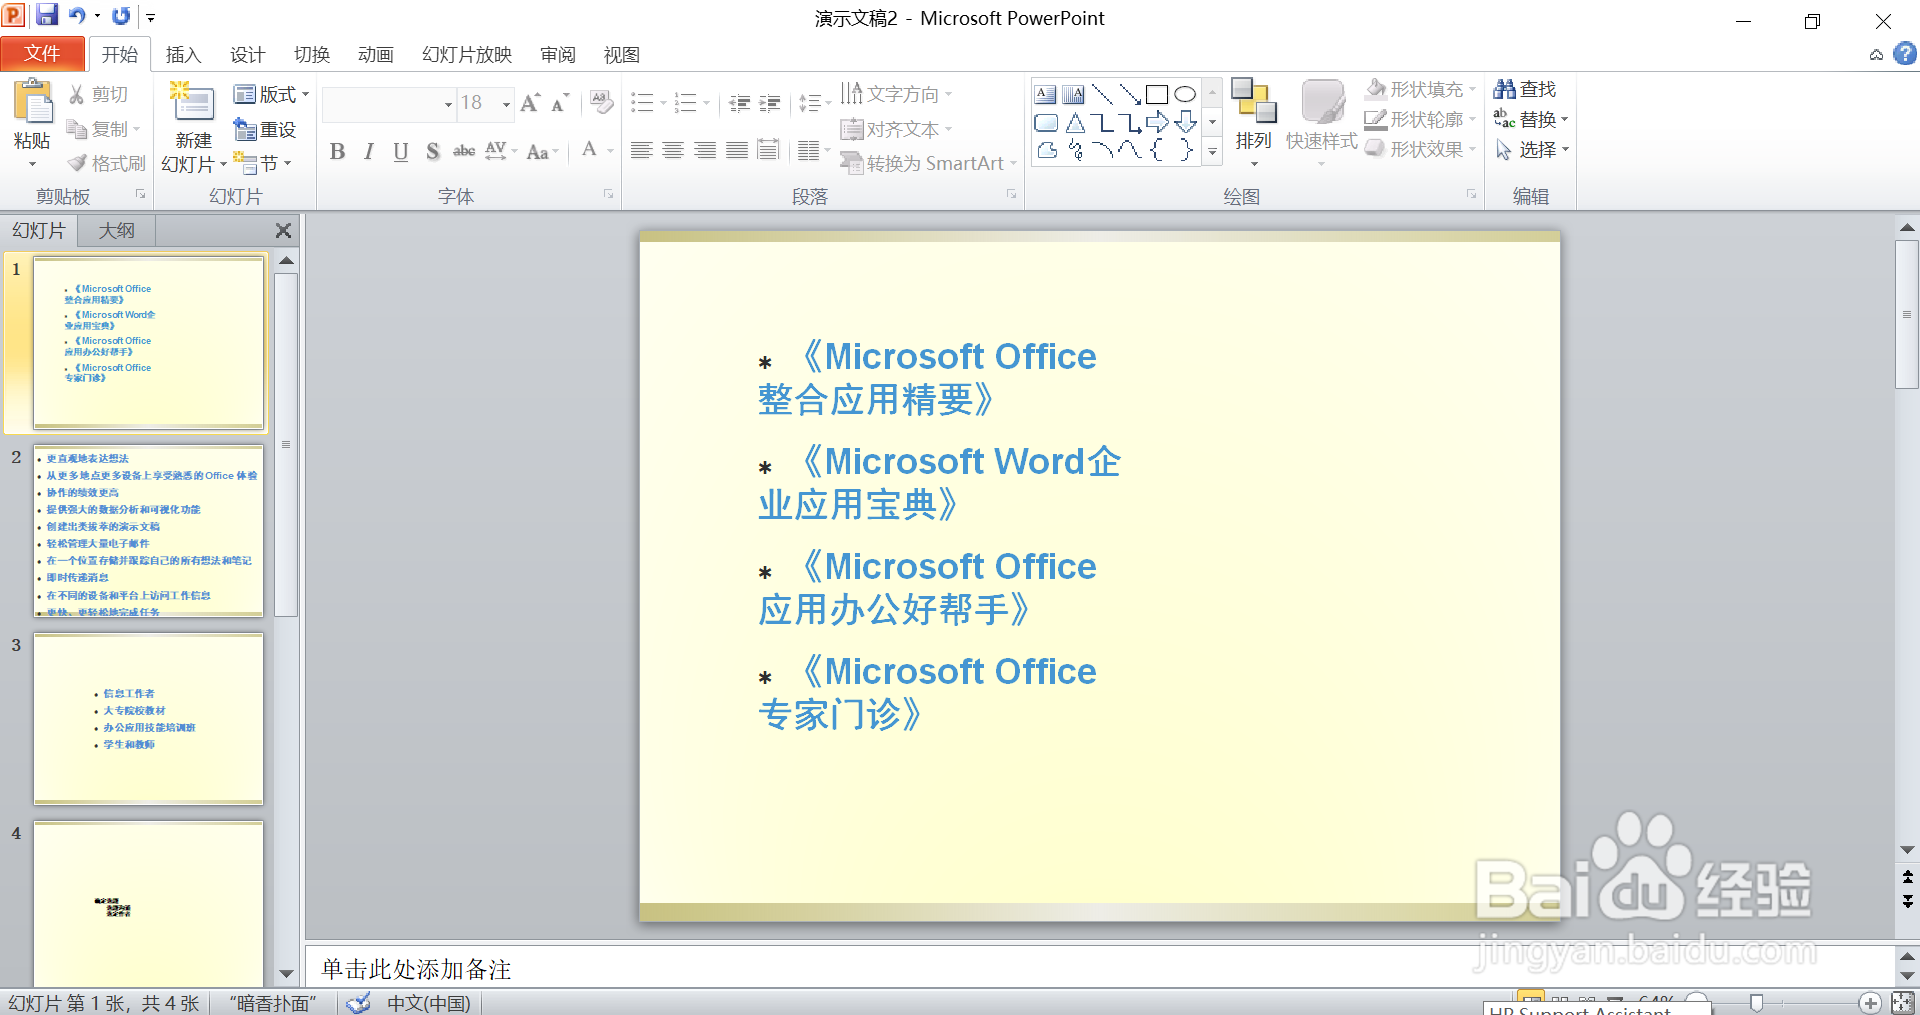1920x1015 pixels.
Task: Select the oval shape in shapes gallery
Action: coord(1185,94)
